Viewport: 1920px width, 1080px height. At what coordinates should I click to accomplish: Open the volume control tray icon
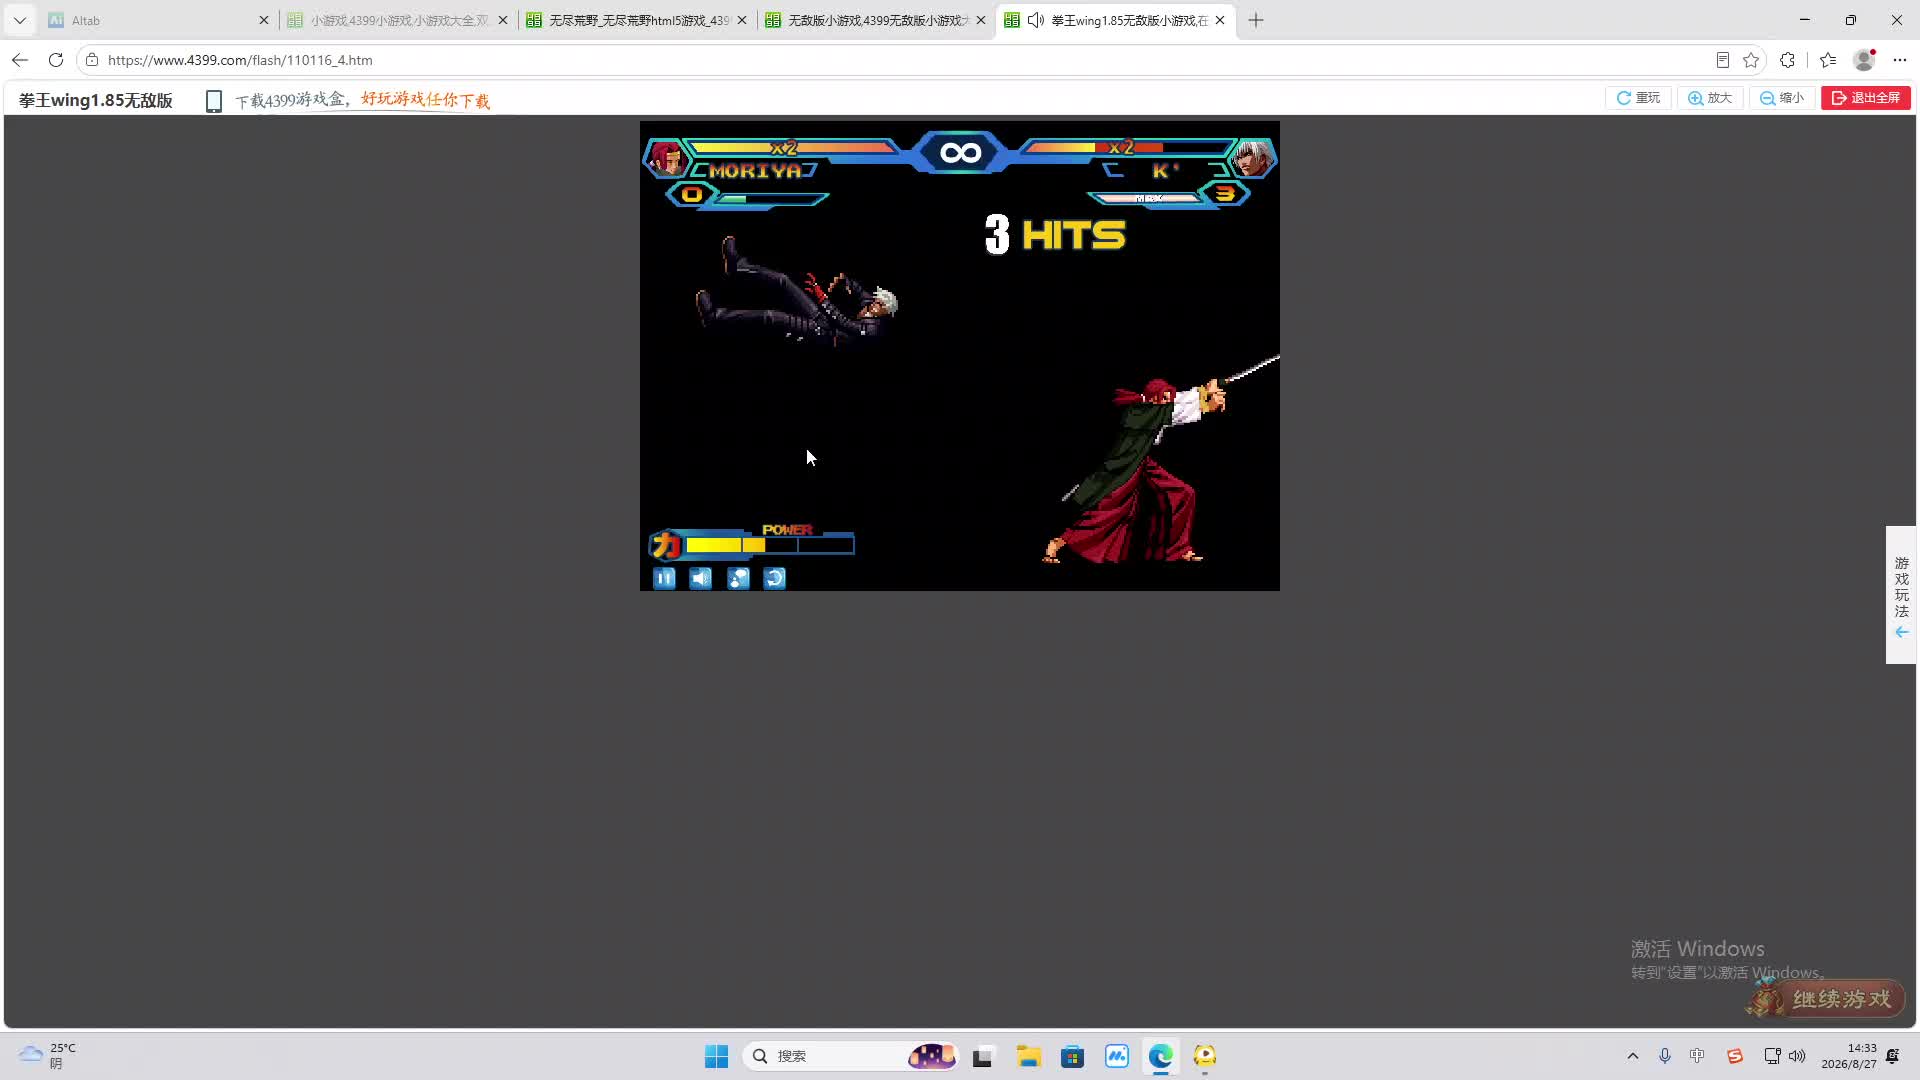pos(1797,1056)
